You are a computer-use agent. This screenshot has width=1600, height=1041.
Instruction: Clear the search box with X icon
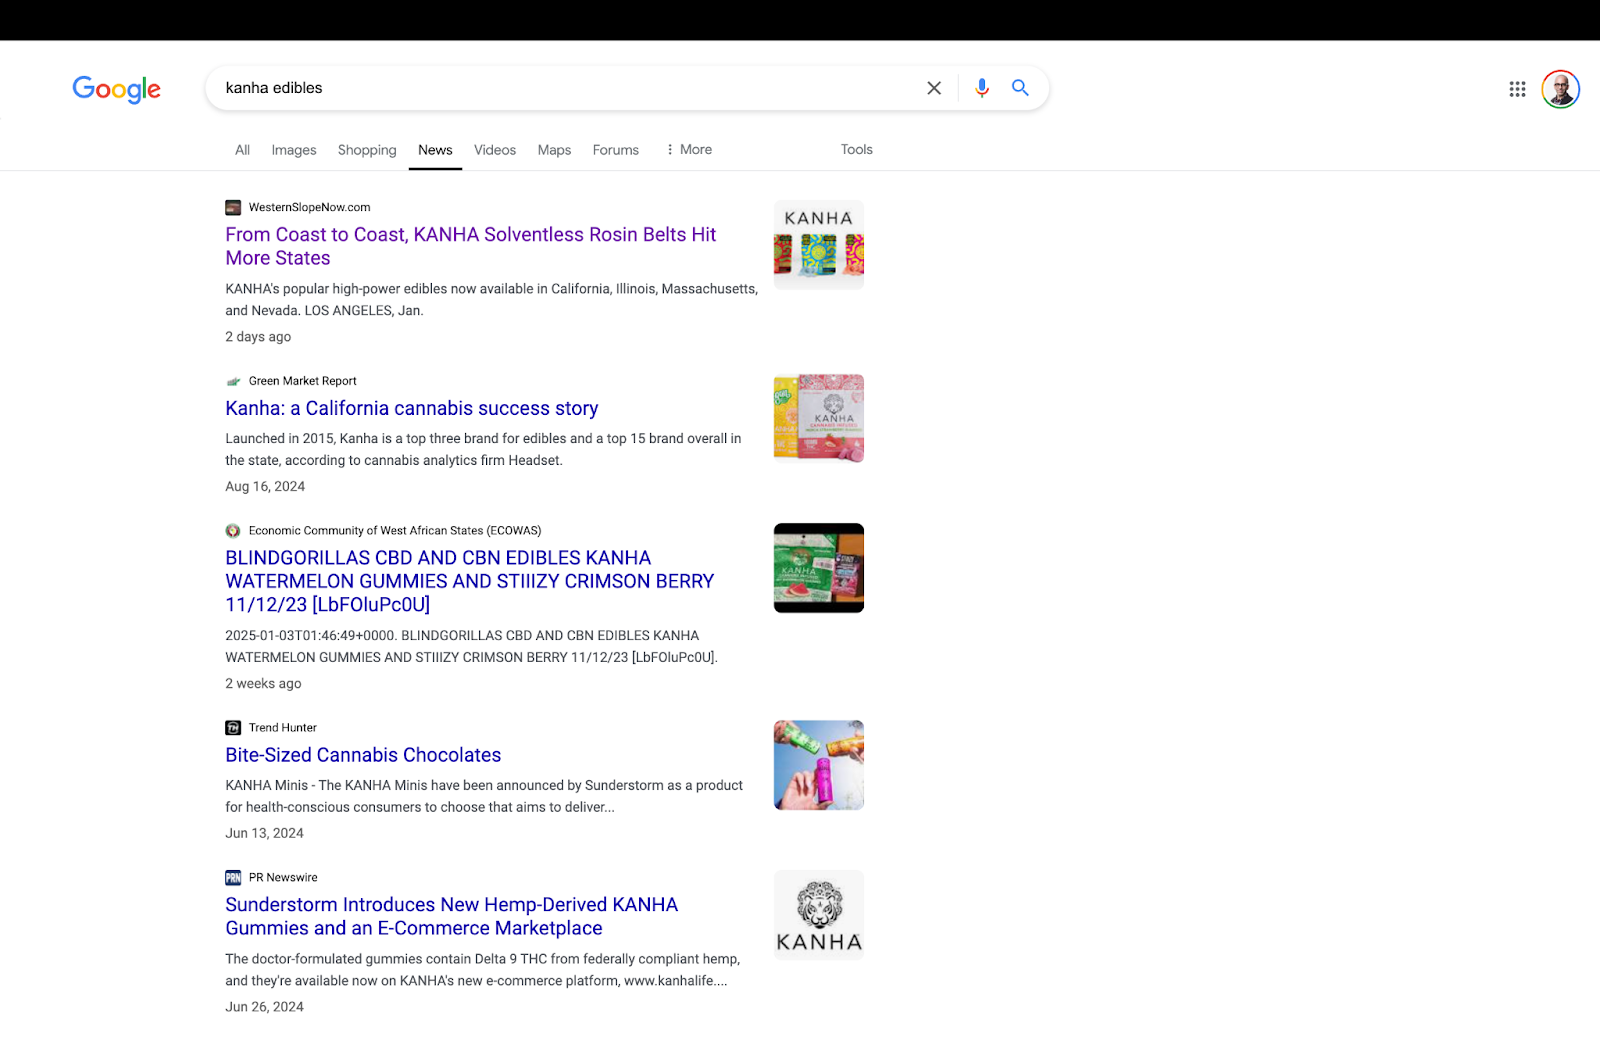[934, 88]
